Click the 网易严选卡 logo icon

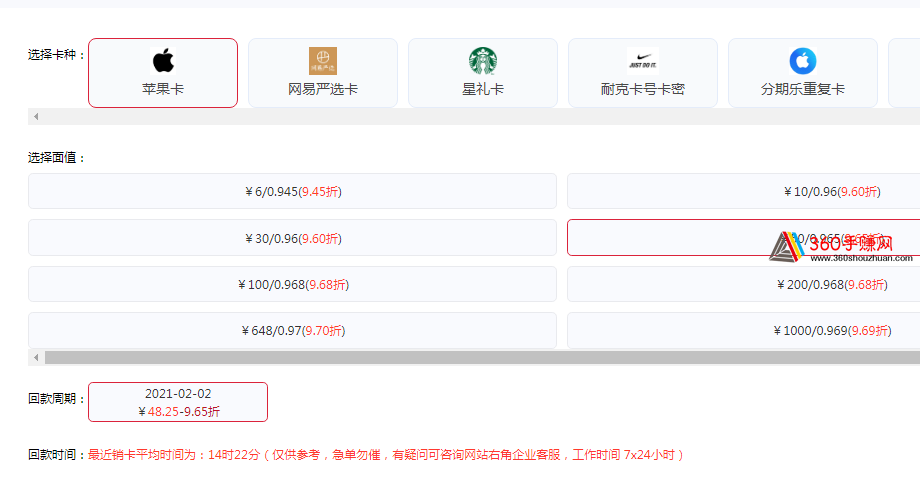pyautogui.click(x=323, y=61)
